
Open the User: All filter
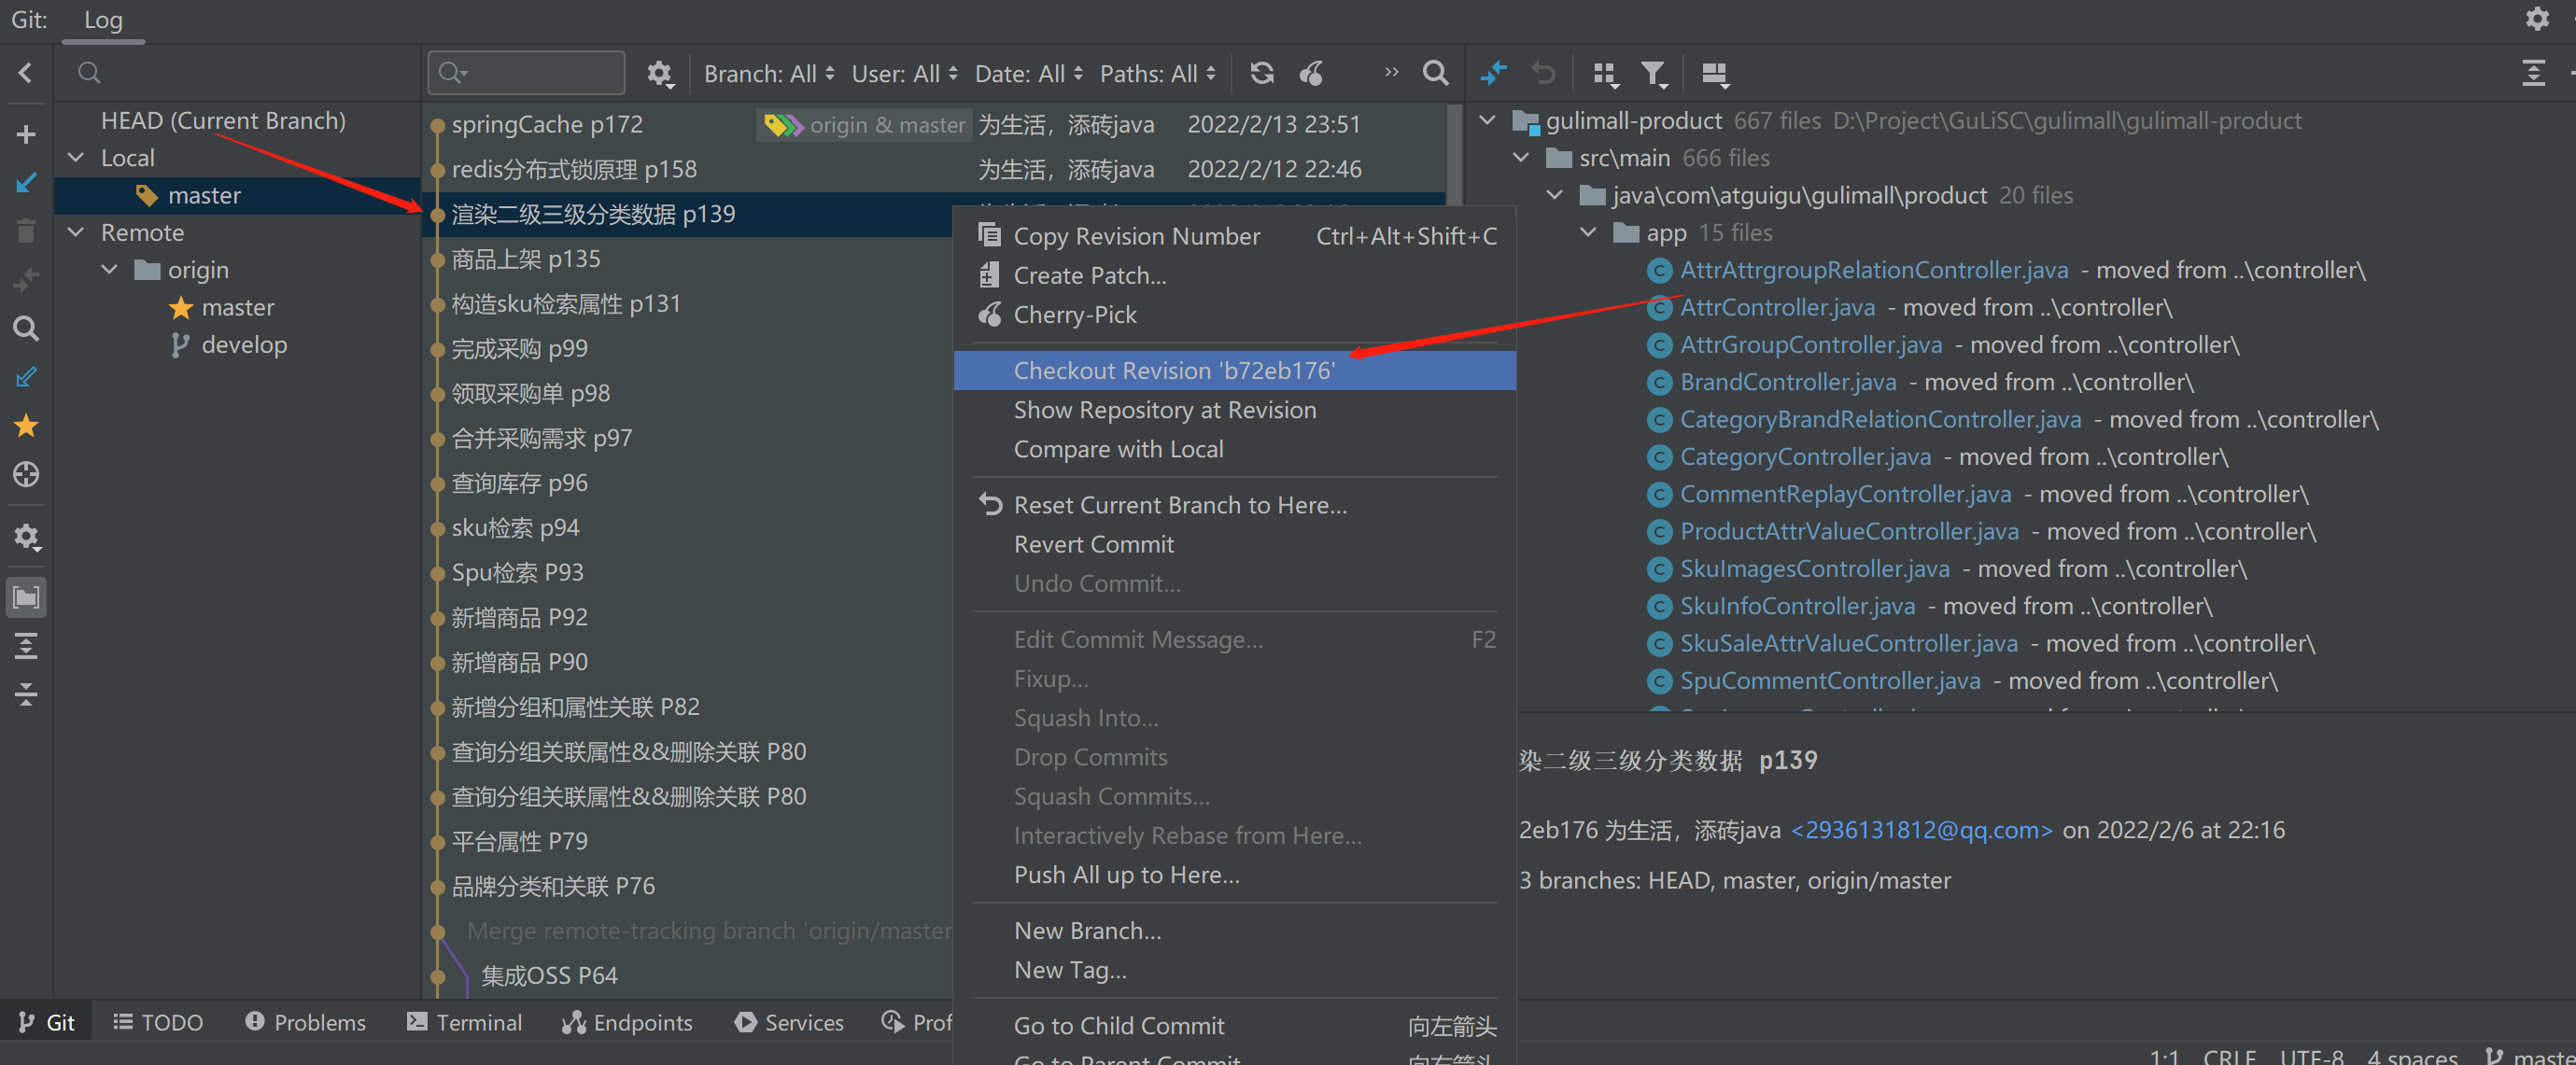point(904,74)
